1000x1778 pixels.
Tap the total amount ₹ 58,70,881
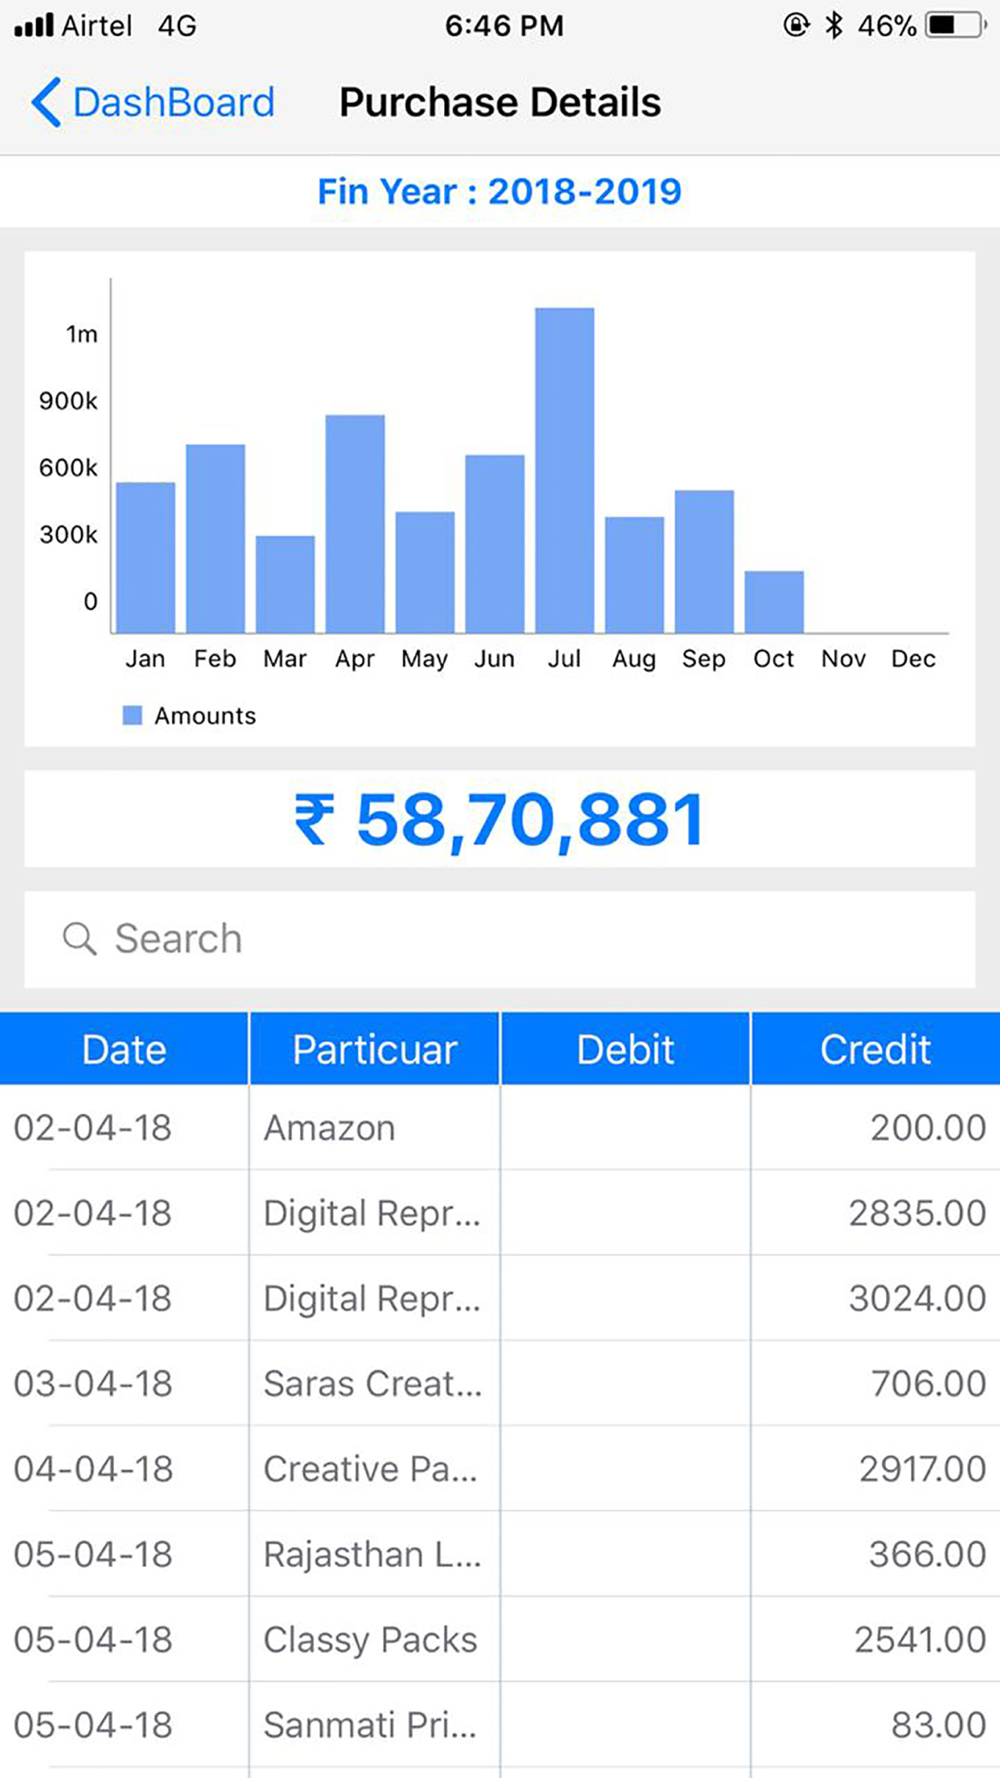tap(499, 819)
